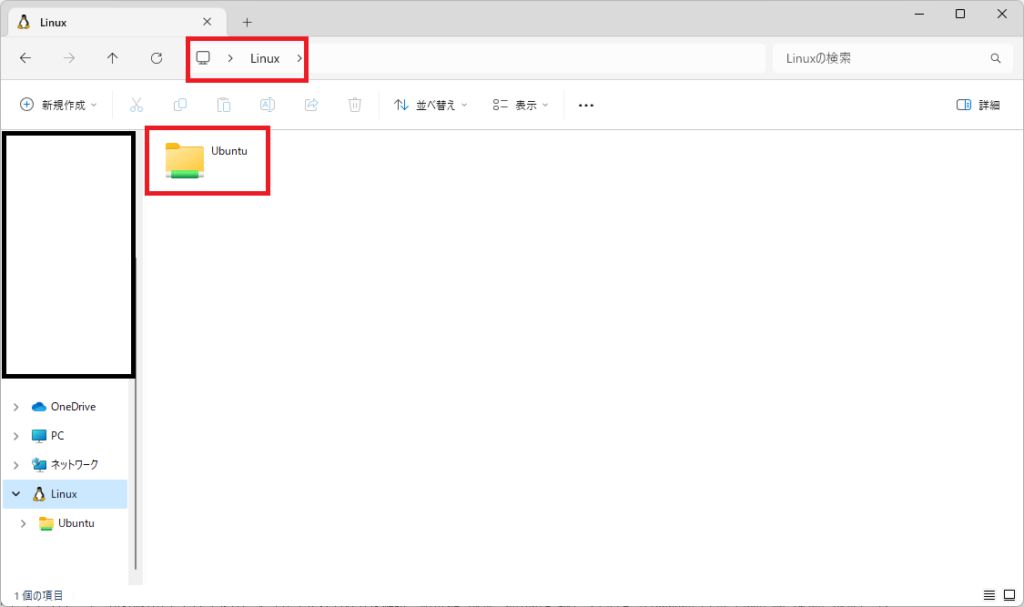Maximize the Explorer window
Screen dimensions: 1024x607
tap(960, 14)
